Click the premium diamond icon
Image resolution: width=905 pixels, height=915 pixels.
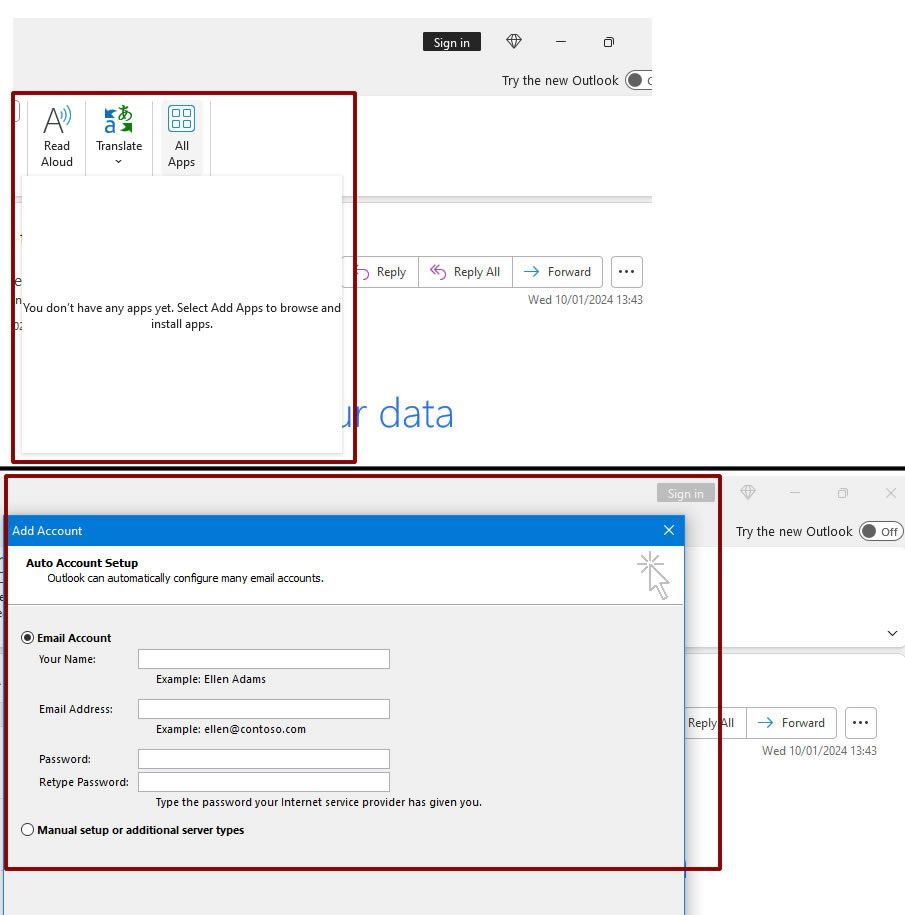(513, 41)
